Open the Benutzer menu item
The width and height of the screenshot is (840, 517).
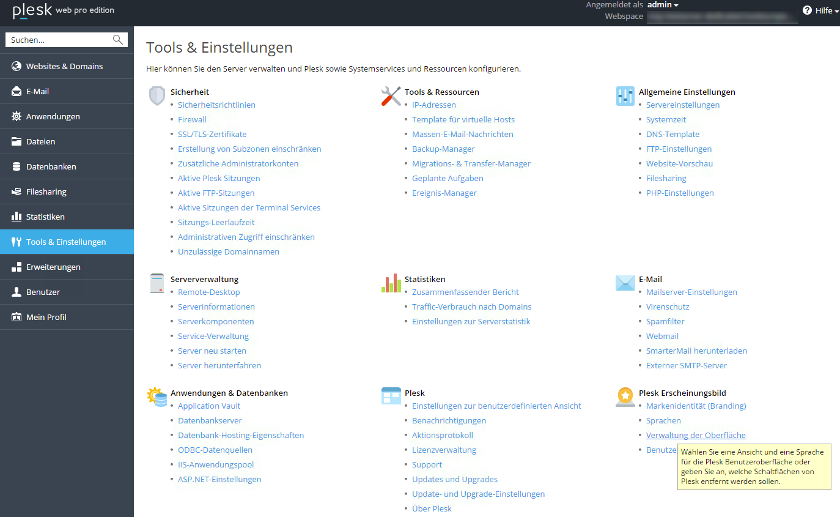point(67,292)
